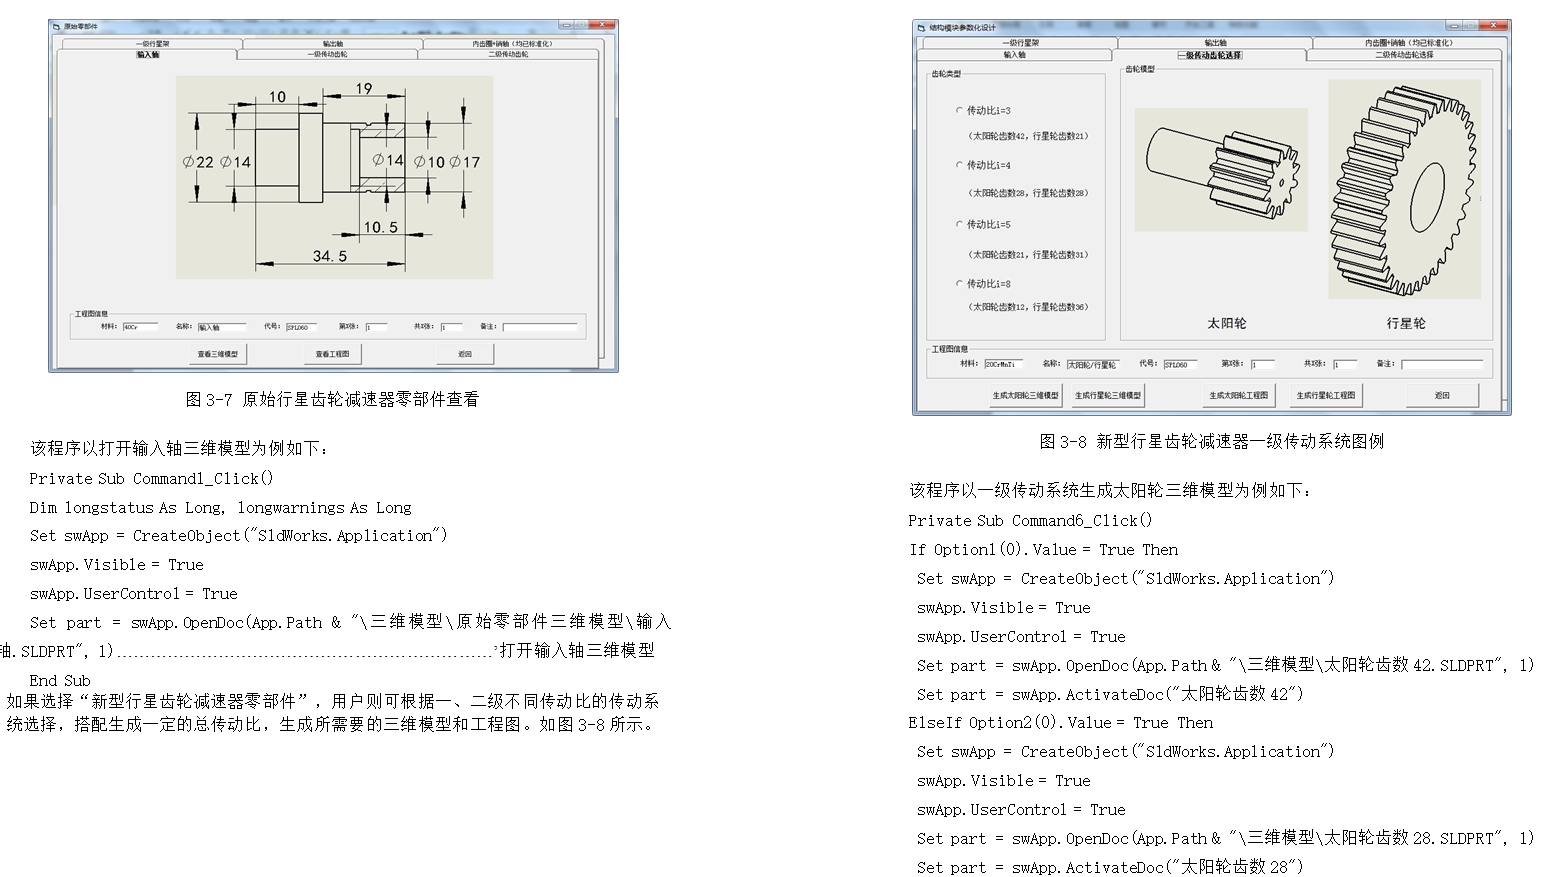Click 生成行星轮工程图 button

tap(1326, 396)
